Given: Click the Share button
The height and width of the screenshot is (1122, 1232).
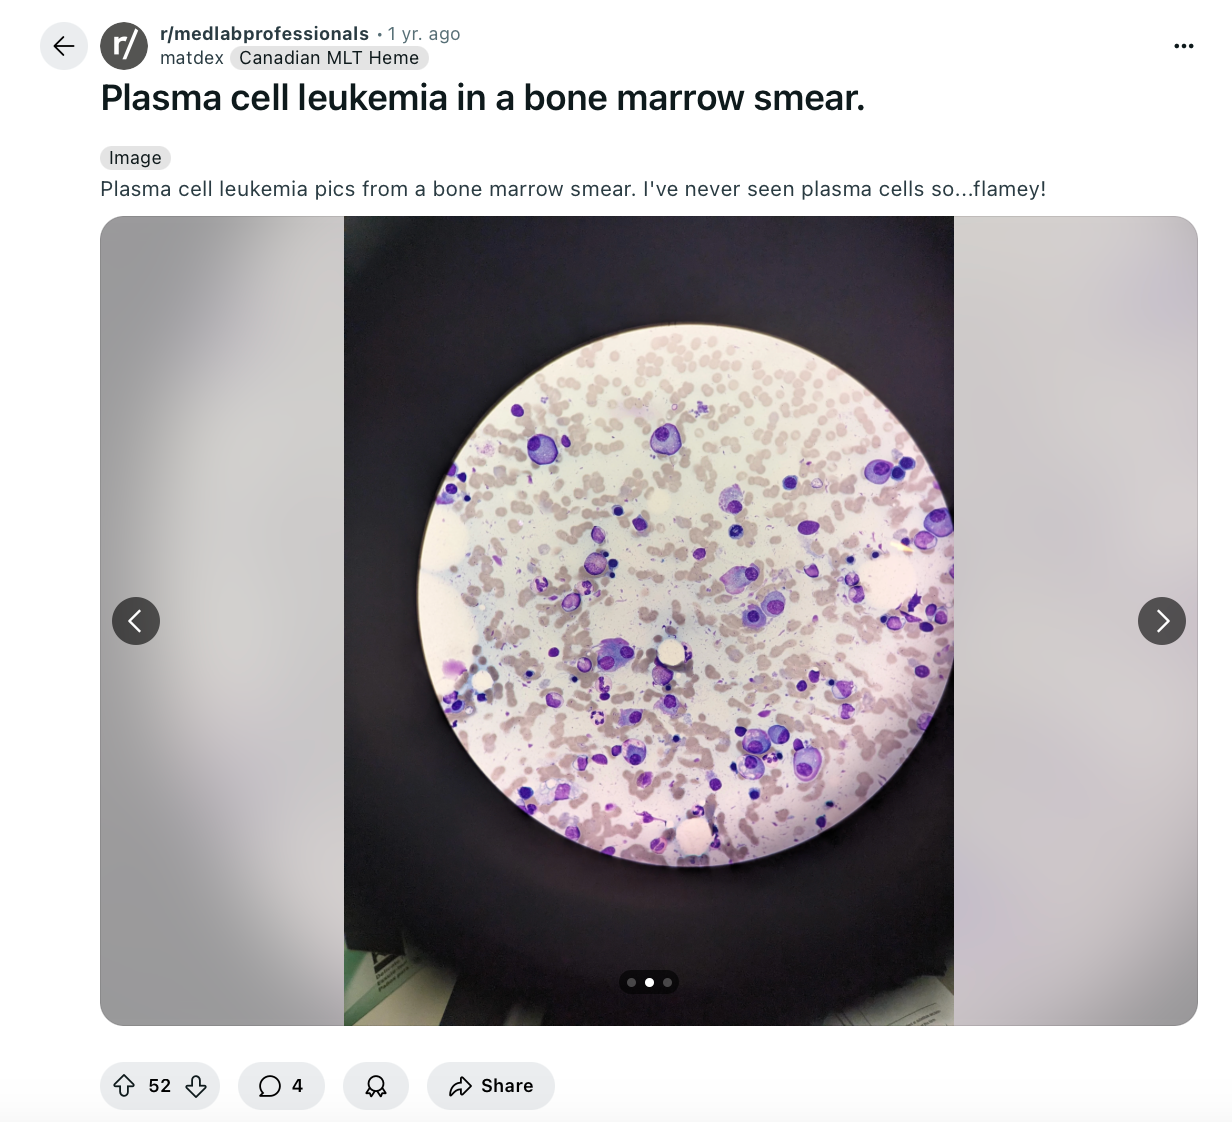Looking at the screenshot, I should click(x=491, y=1086).
